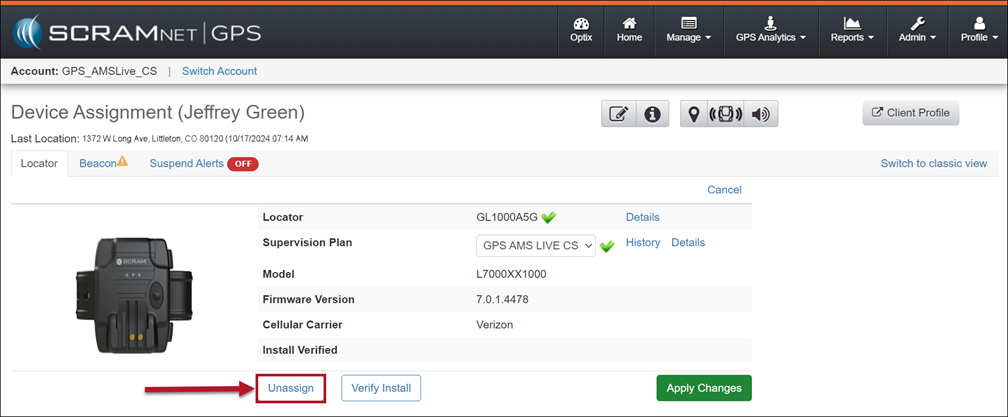Click the speaker sound icon button
Screen dimensions: 1008x417
[761, 114]
